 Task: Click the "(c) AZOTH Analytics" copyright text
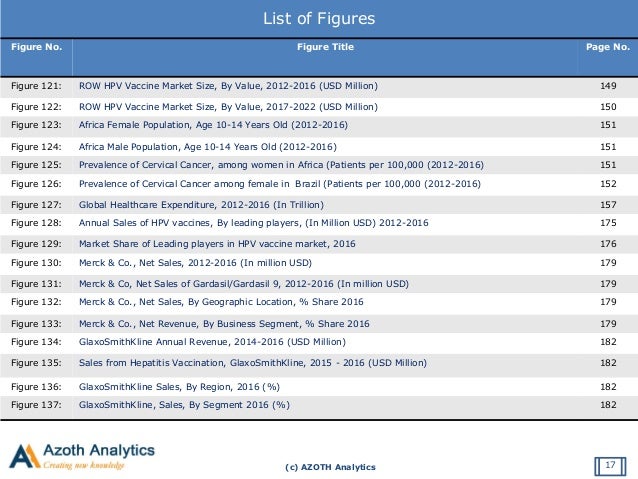click(330, 467)
